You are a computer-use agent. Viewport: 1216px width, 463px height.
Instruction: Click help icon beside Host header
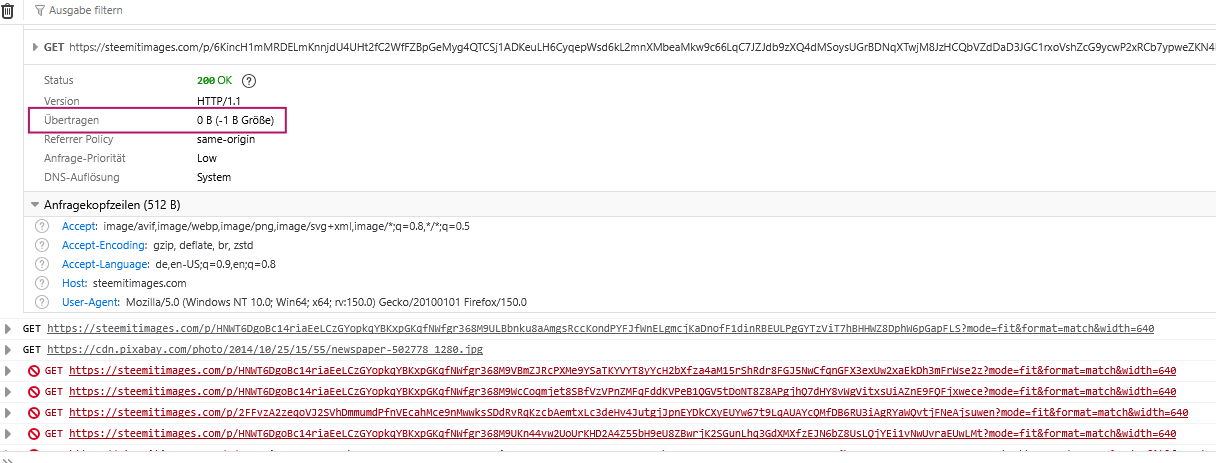coord(42,283)
